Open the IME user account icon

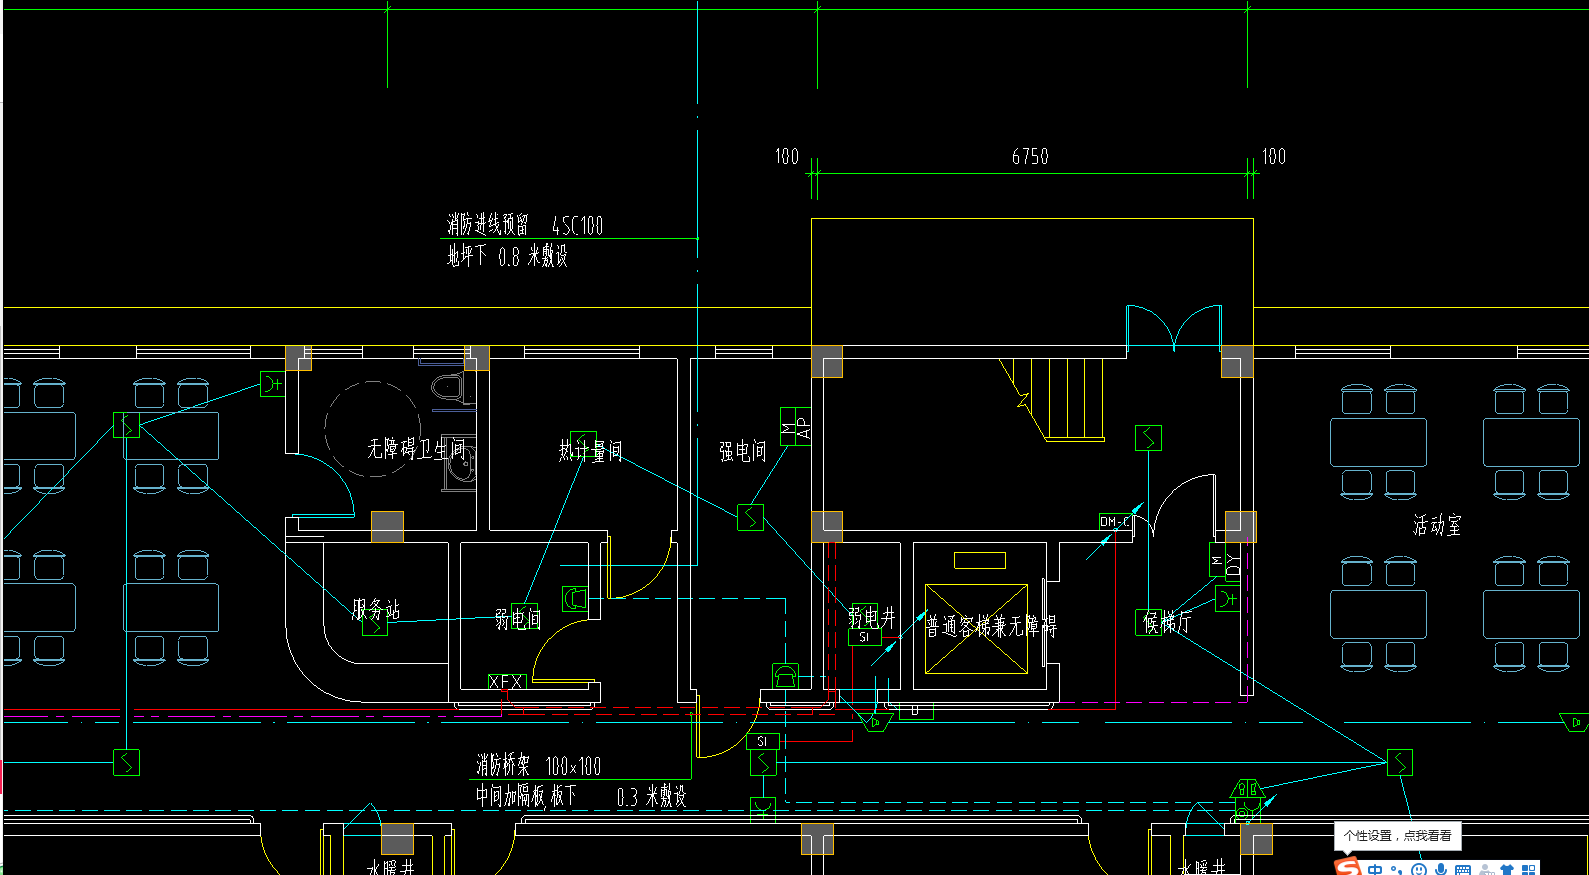(x=1486, y=869)
